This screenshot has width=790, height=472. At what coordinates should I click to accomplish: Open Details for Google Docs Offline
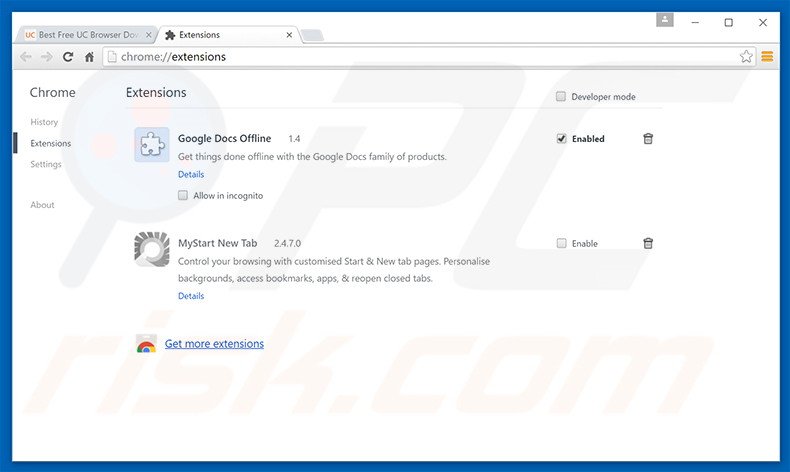click(x=191, y=174)
